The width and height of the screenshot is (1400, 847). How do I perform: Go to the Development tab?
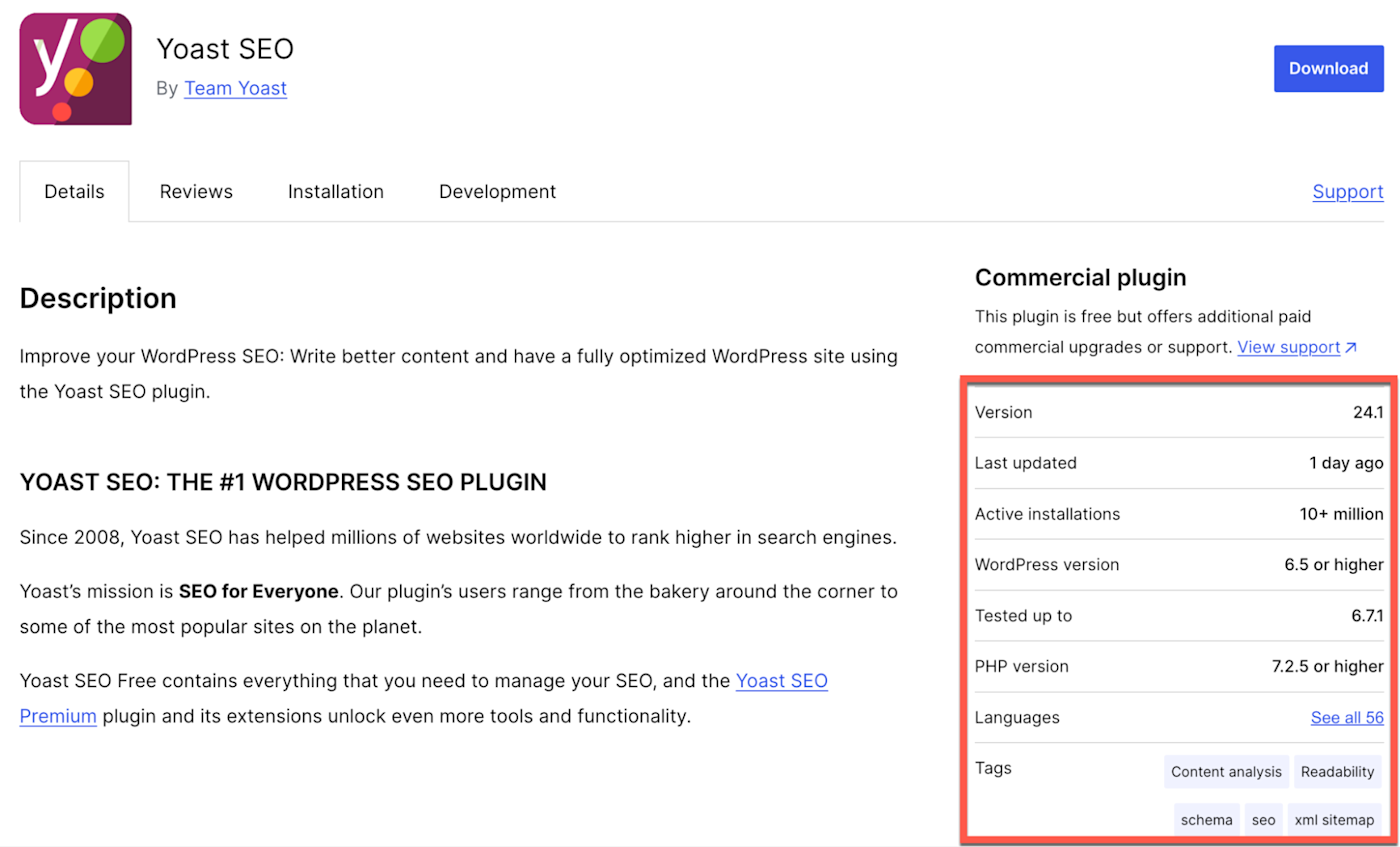[x=497, y=191]
